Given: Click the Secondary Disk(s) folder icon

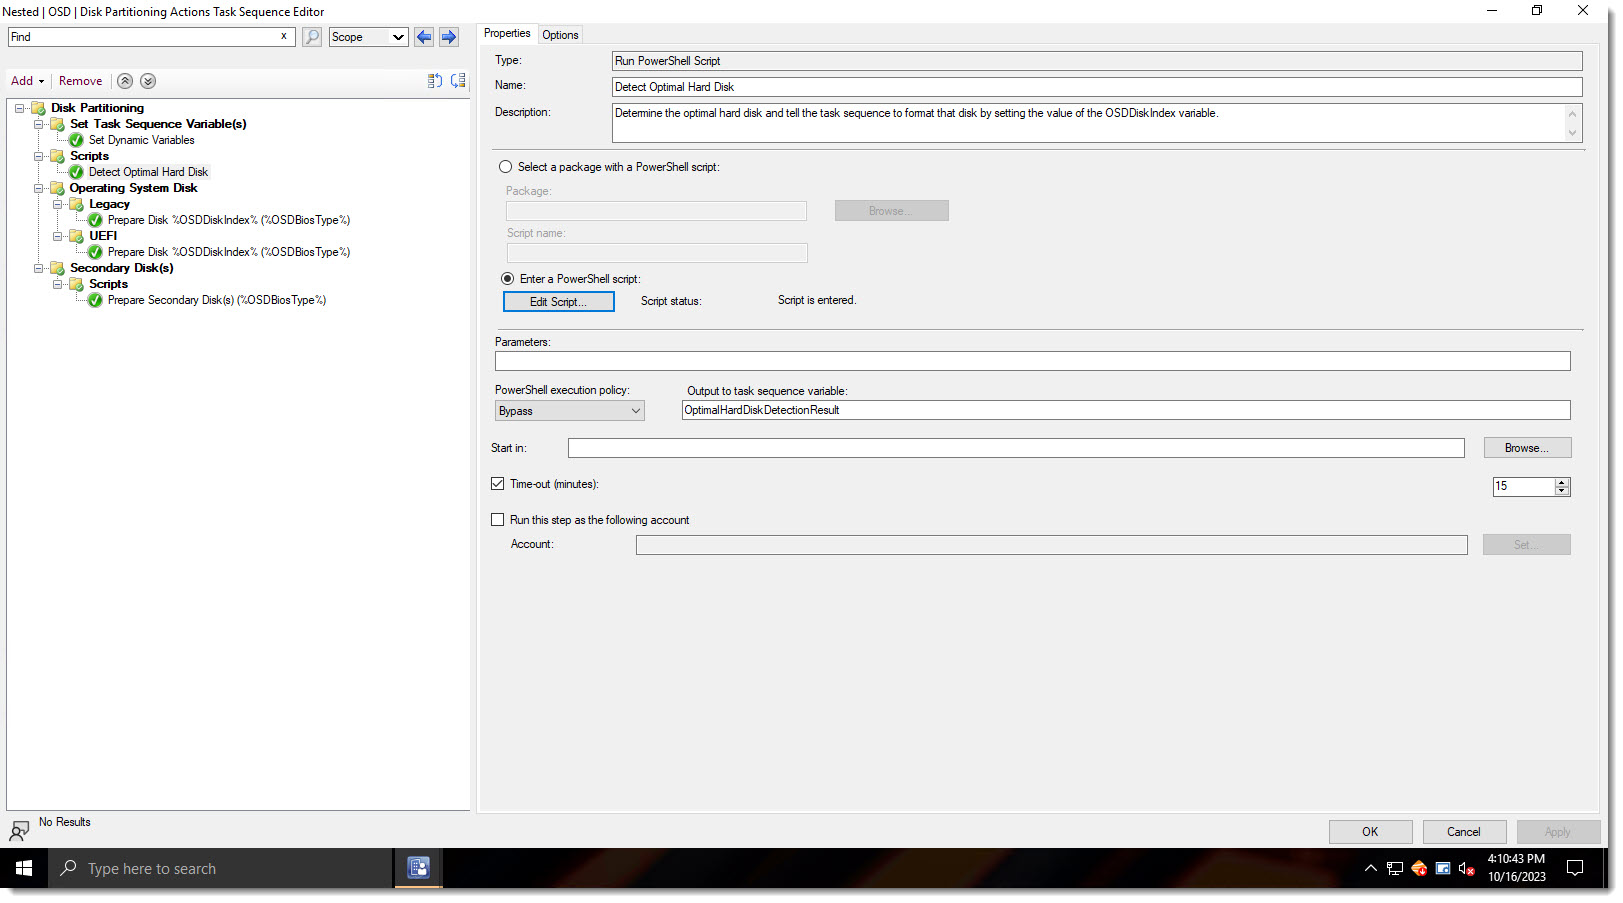Looking at the screenshot, I should click(57, 268).
